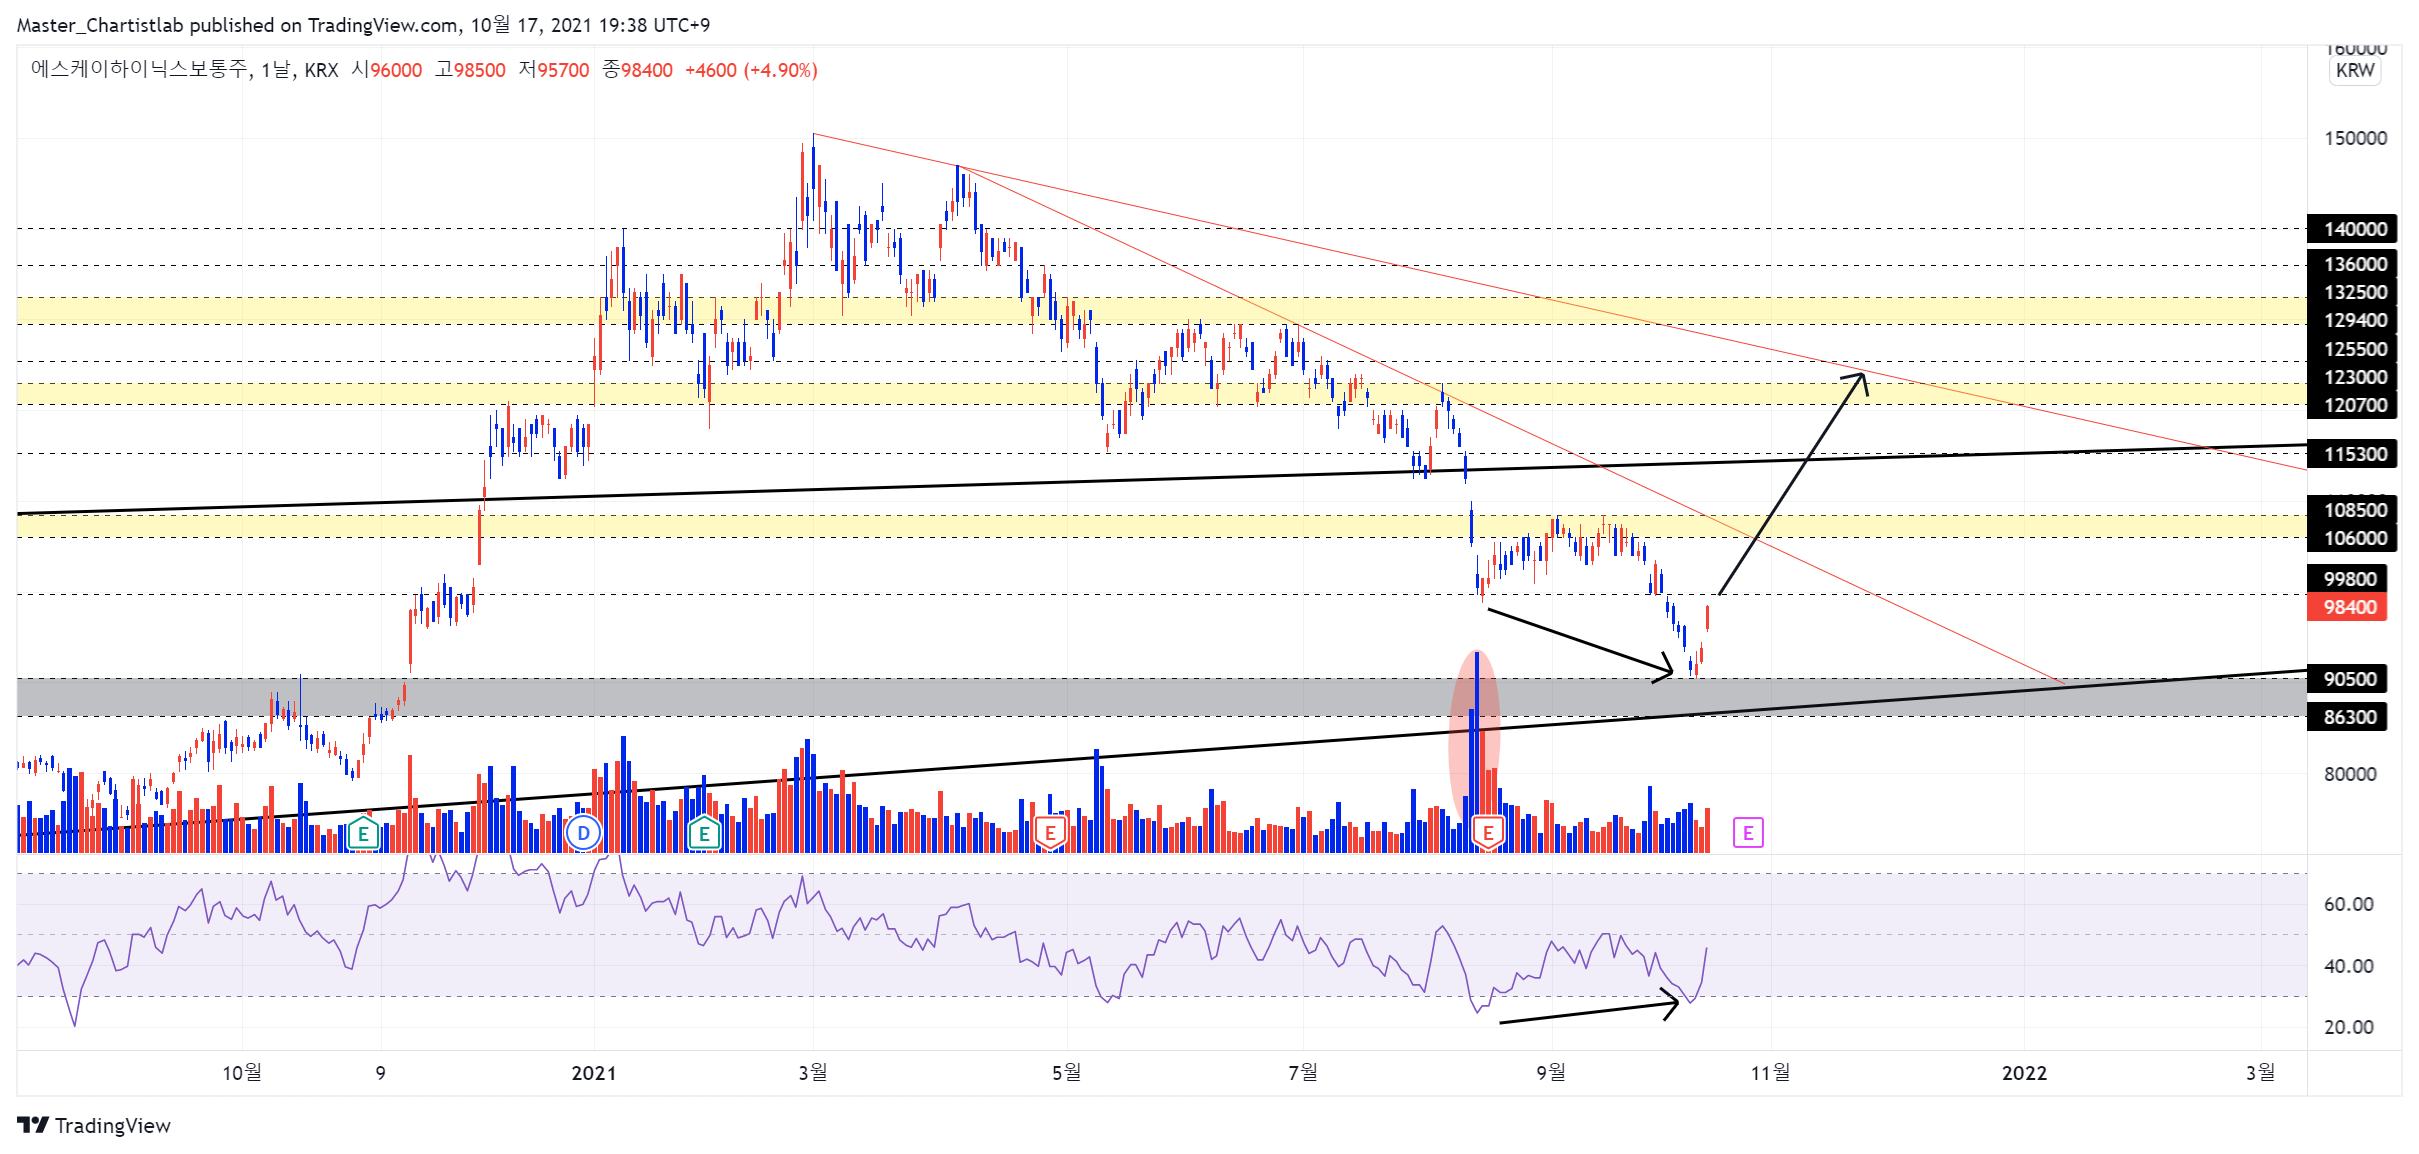Click the 10월 label on the time axis
Image resolution: width=2419 pixels, height=1154 pixels.
click(x=241, y=1073)
